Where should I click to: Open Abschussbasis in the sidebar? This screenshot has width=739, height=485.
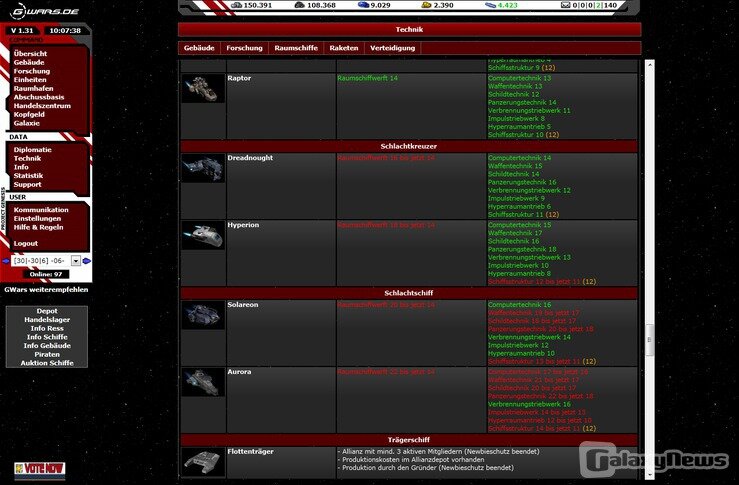[x=39, y=97]
